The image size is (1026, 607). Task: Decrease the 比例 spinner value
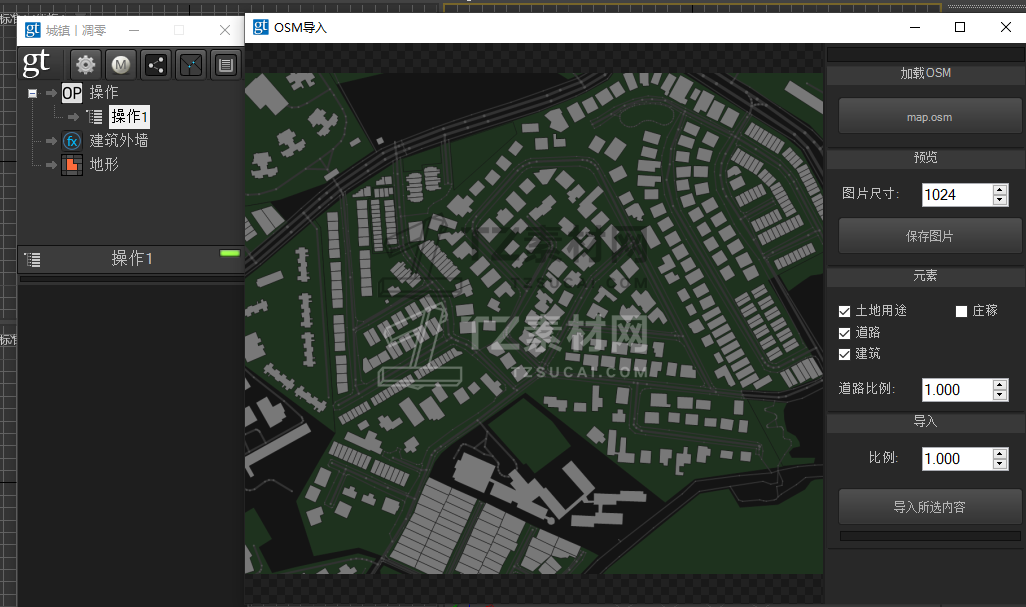click(x=1000, y=464)
